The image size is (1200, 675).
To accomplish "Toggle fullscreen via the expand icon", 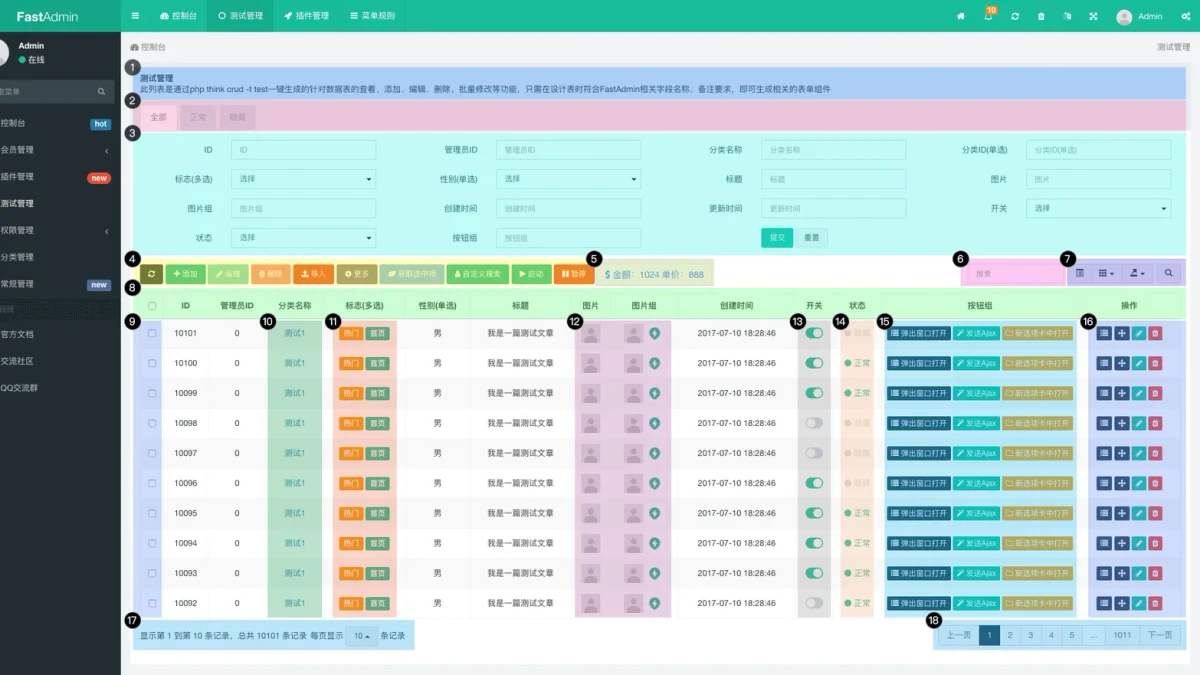I will pos(1093,16).
